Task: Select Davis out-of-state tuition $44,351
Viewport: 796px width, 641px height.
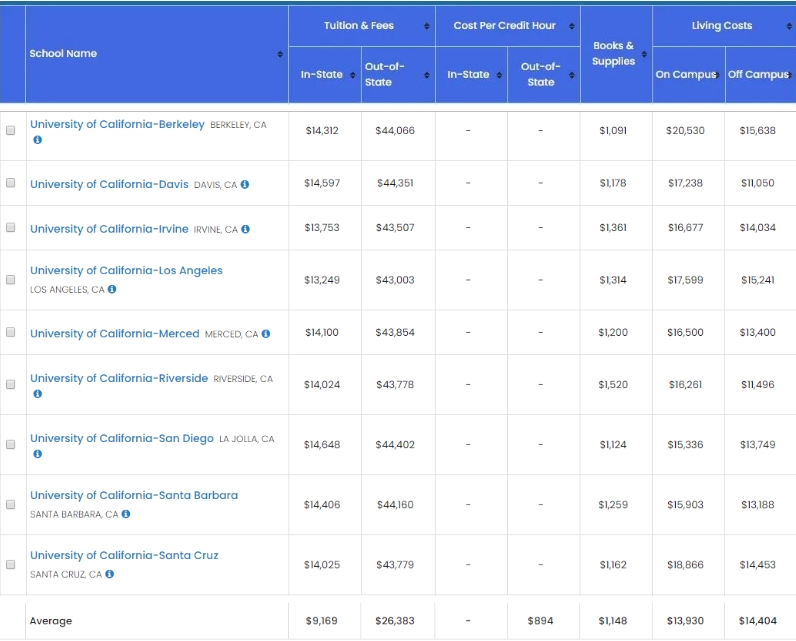Action: tap(395, 183)
